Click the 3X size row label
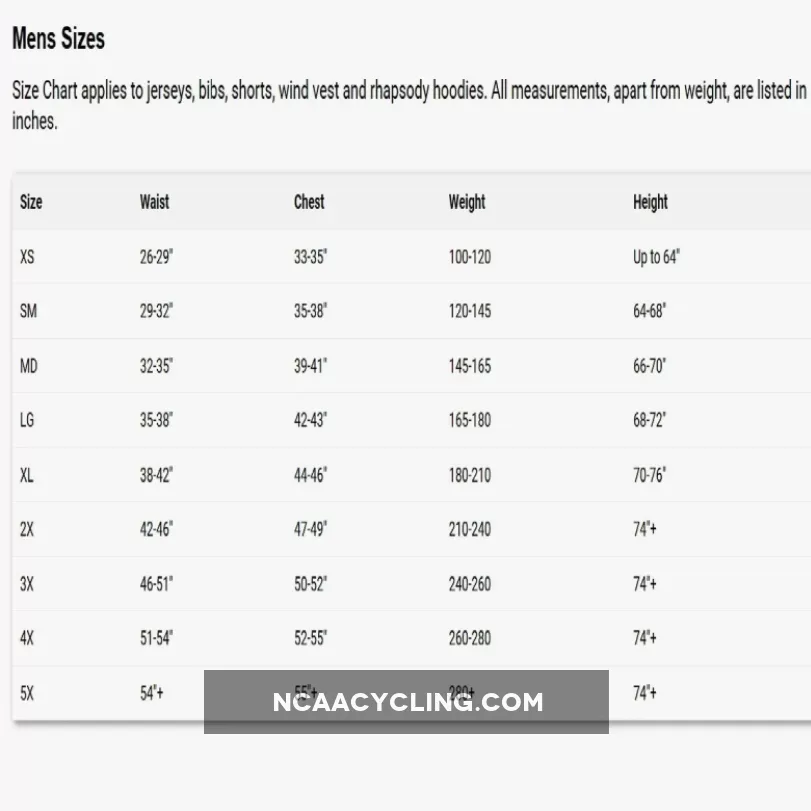 (27, 584)
